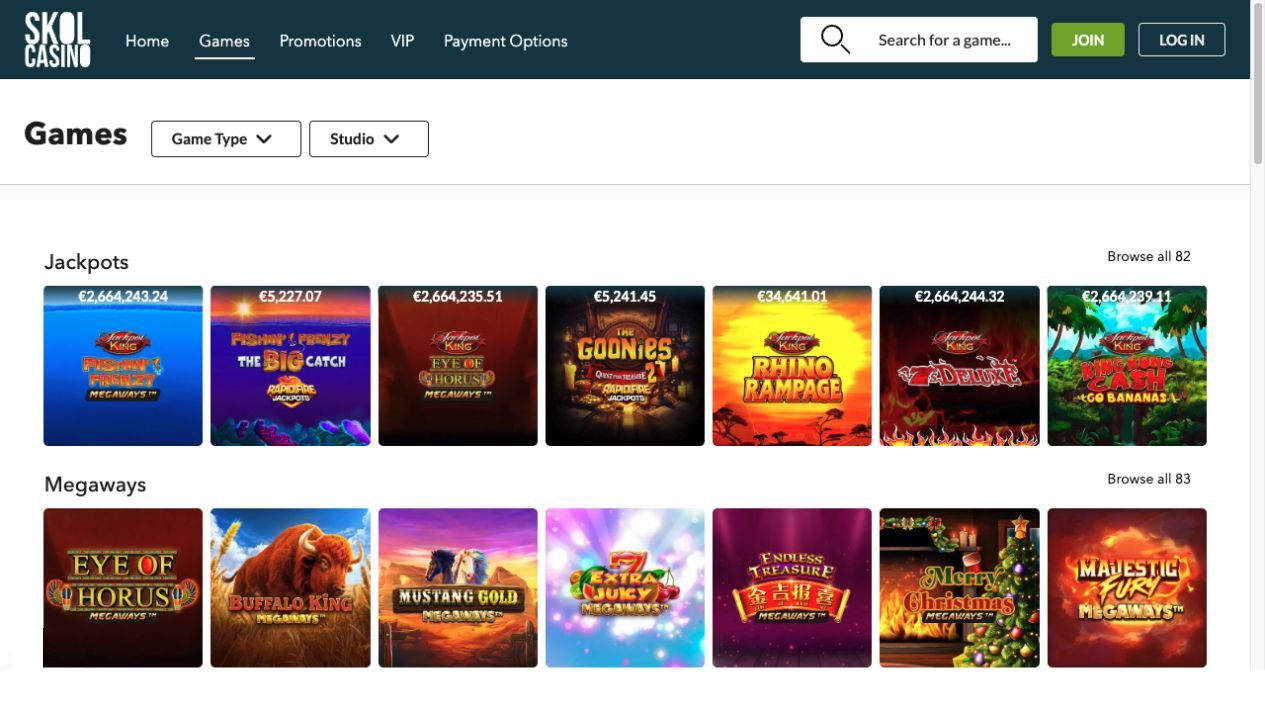Viewport: 1265px width, 712px height.
Task: Click the LOG IN button
Action: [x=1182, y=40]
